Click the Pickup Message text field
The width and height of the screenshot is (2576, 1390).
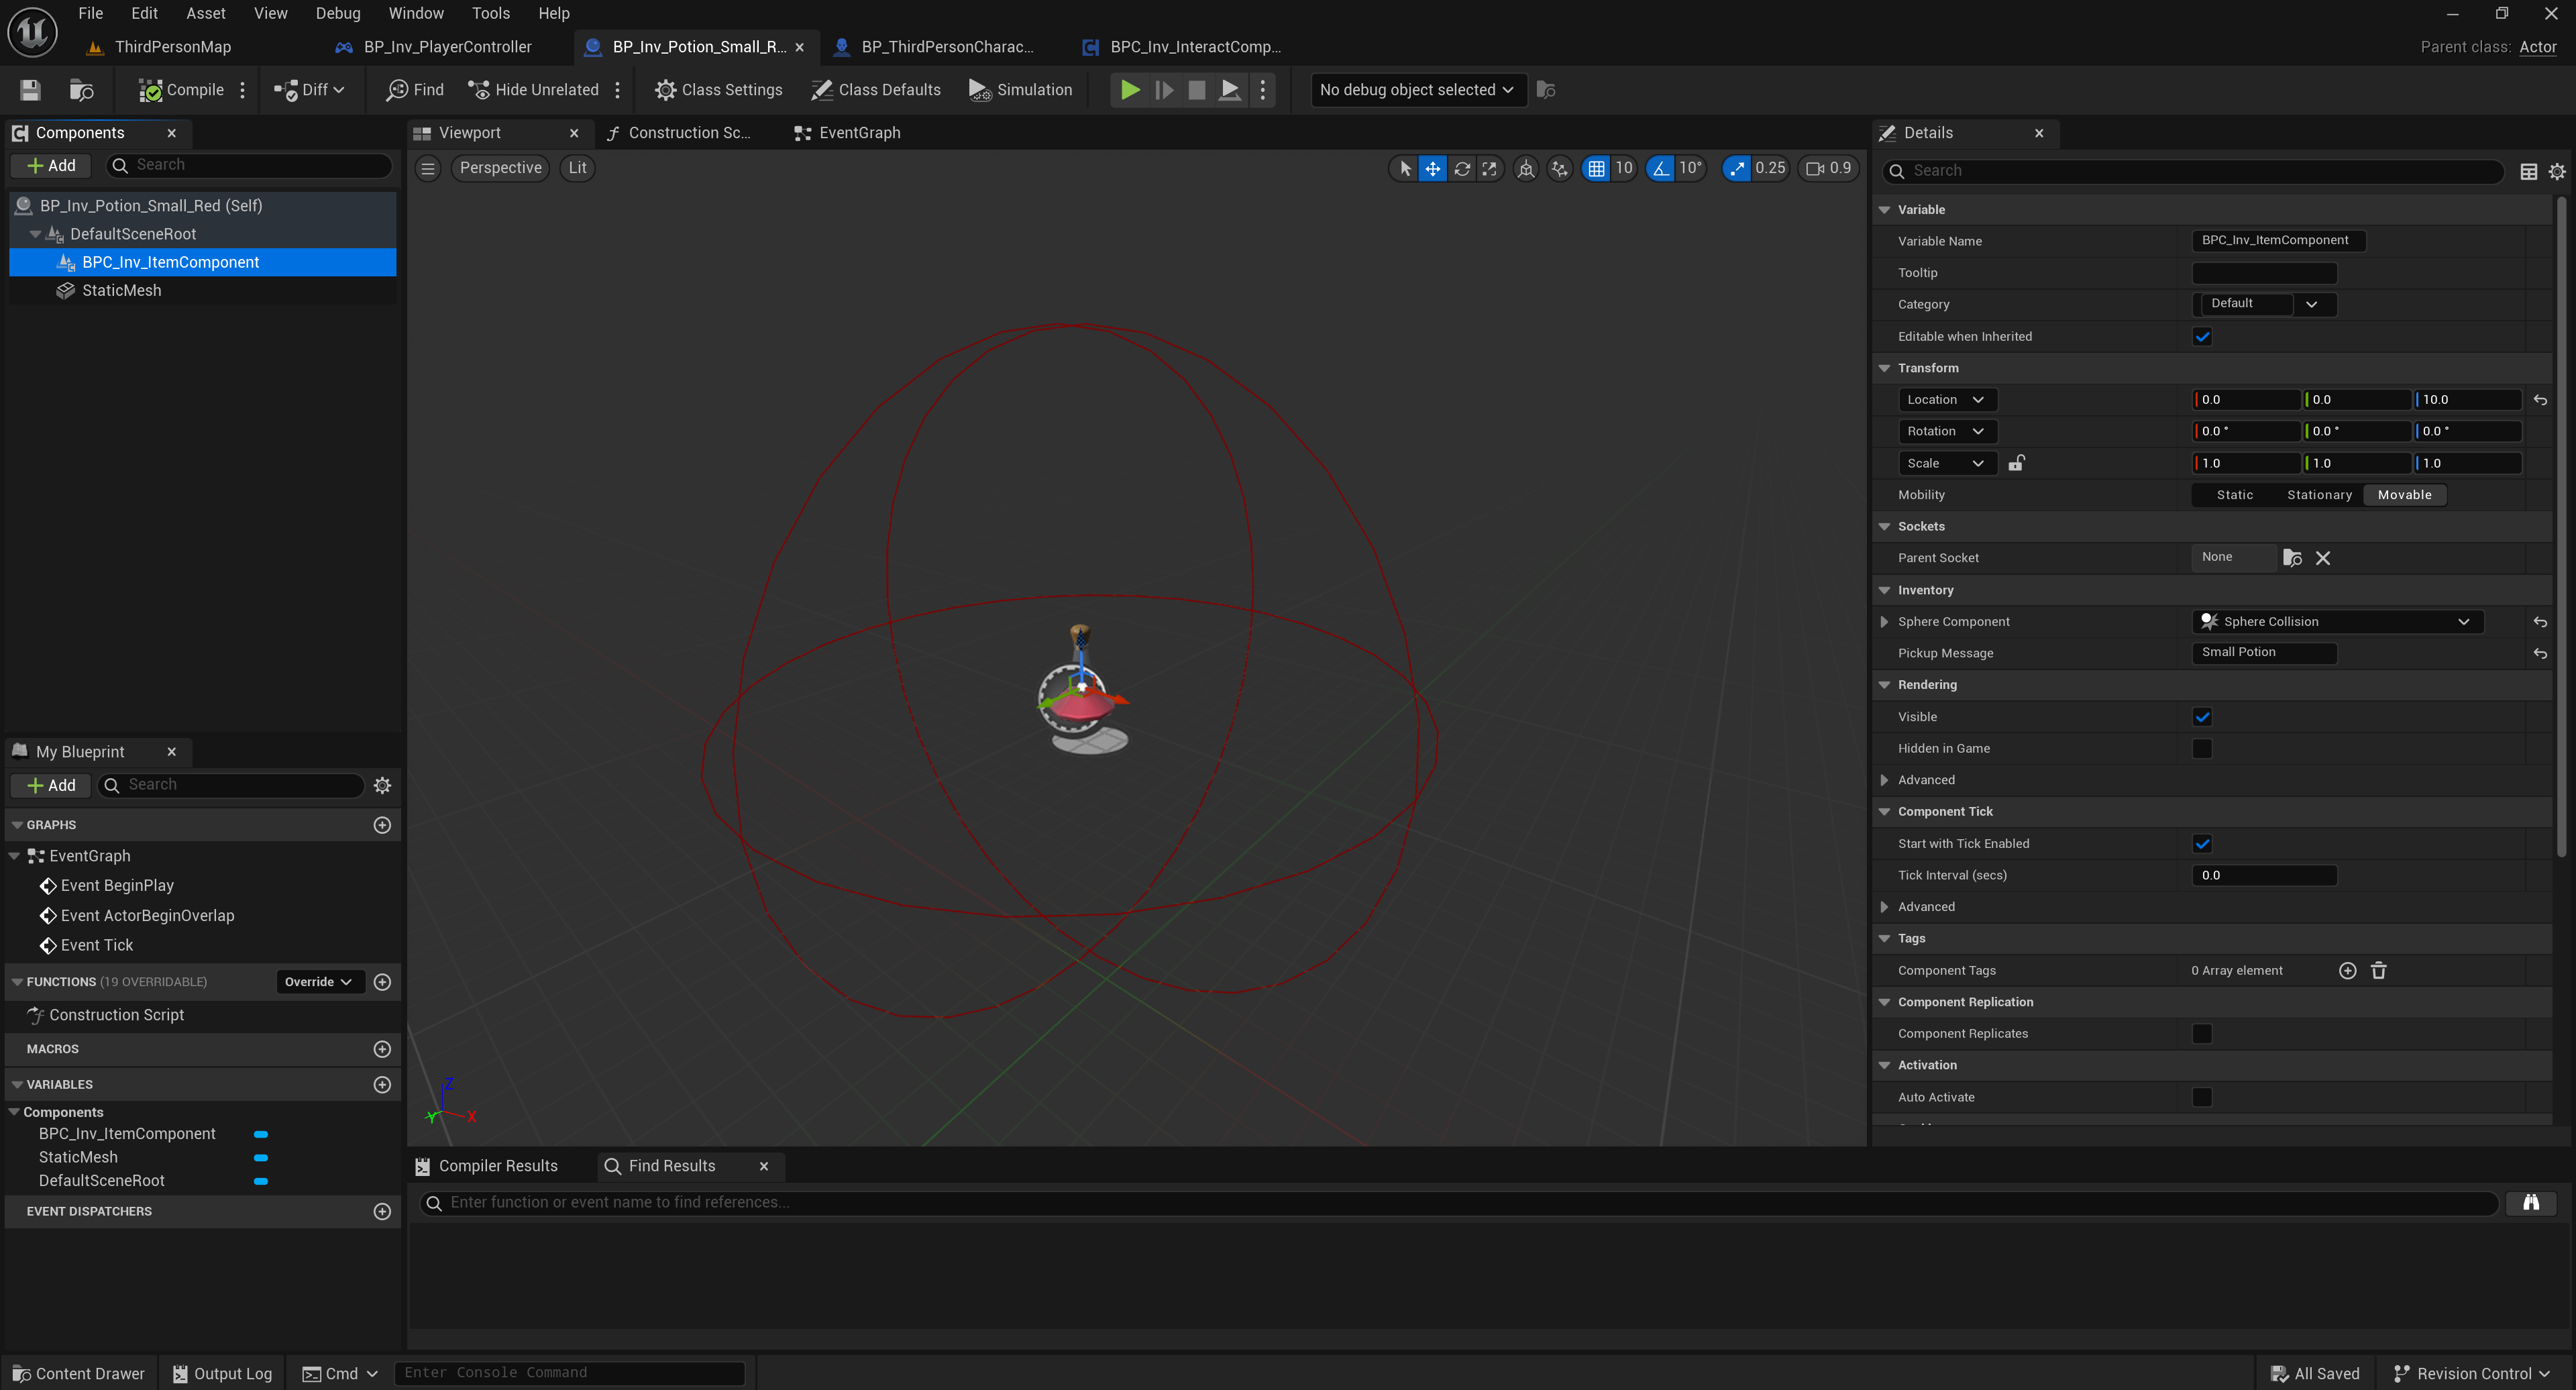coord(2263,652)
